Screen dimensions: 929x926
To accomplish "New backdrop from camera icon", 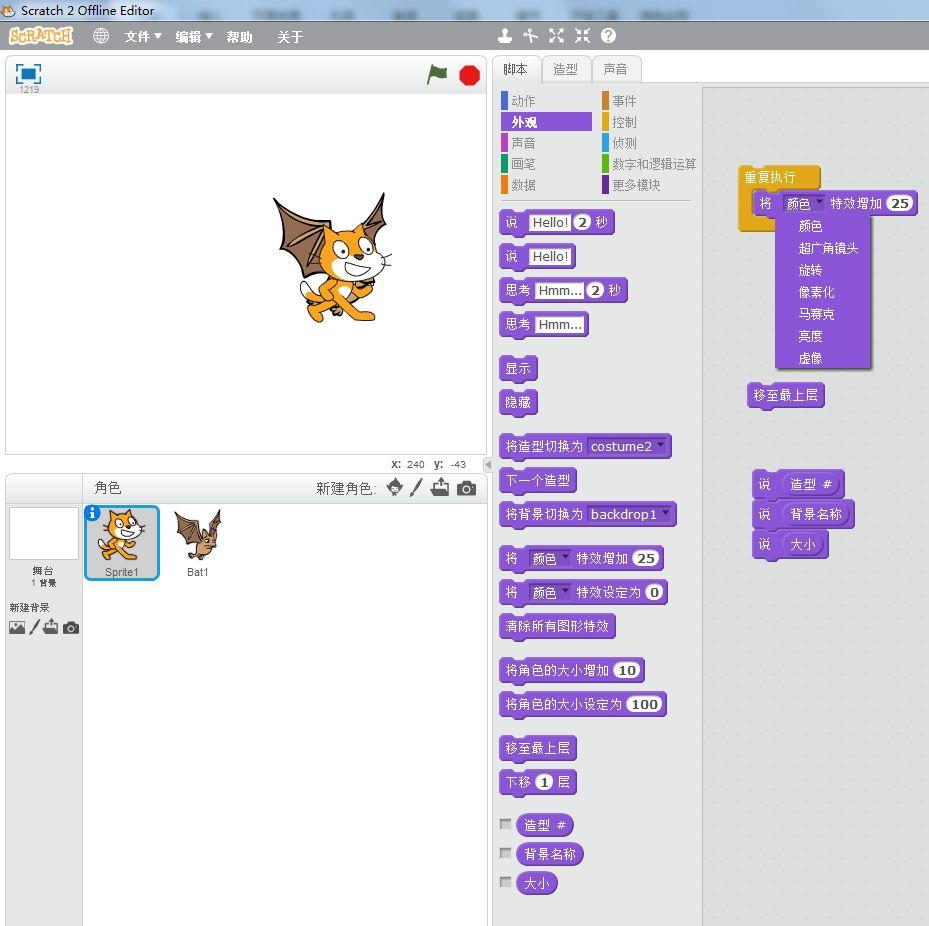I will pos(71,627).
